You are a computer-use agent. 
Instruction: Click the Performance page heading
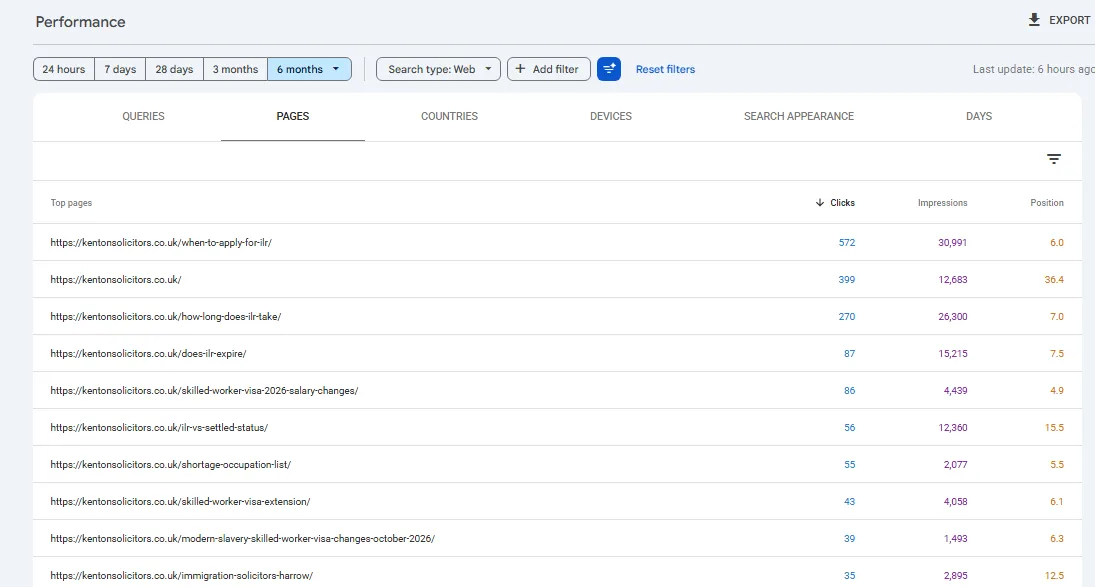(x=80, y=22)
